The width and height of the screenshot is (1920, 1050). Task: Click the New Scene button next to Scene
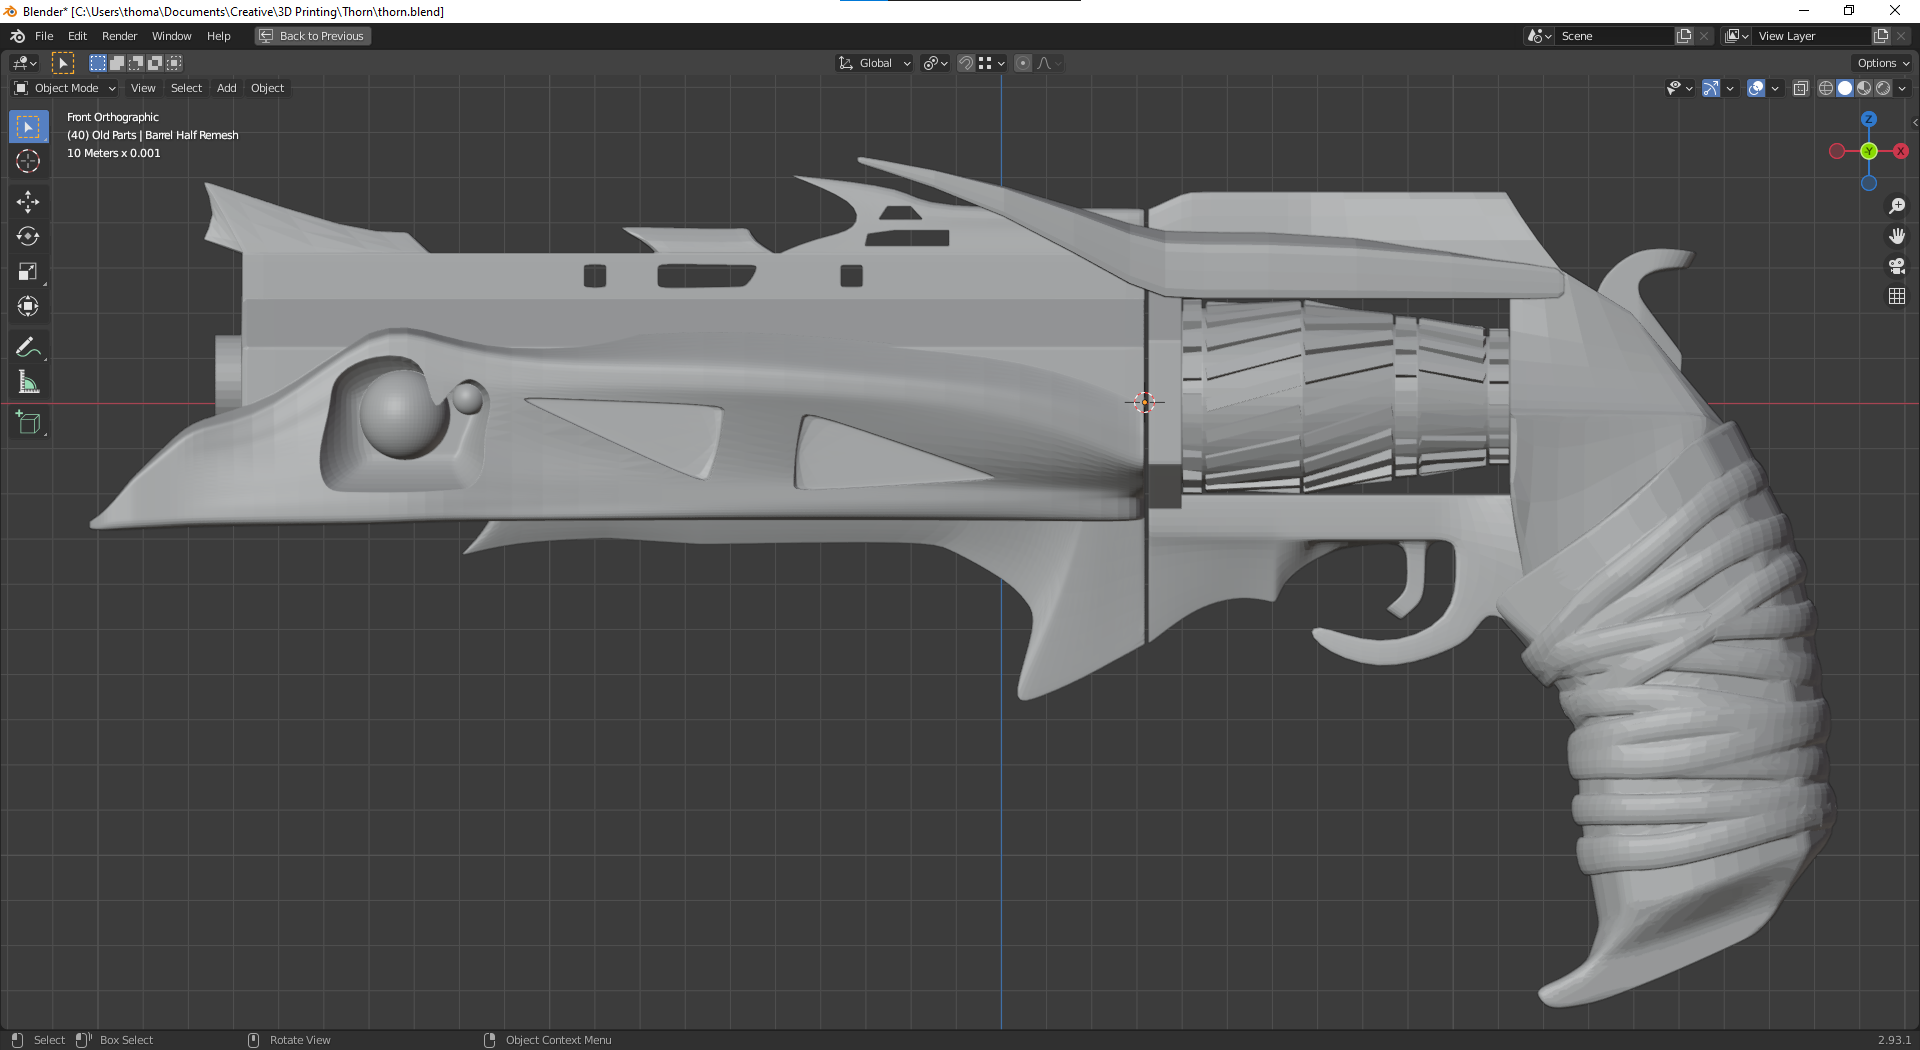tap(1683, 35)
